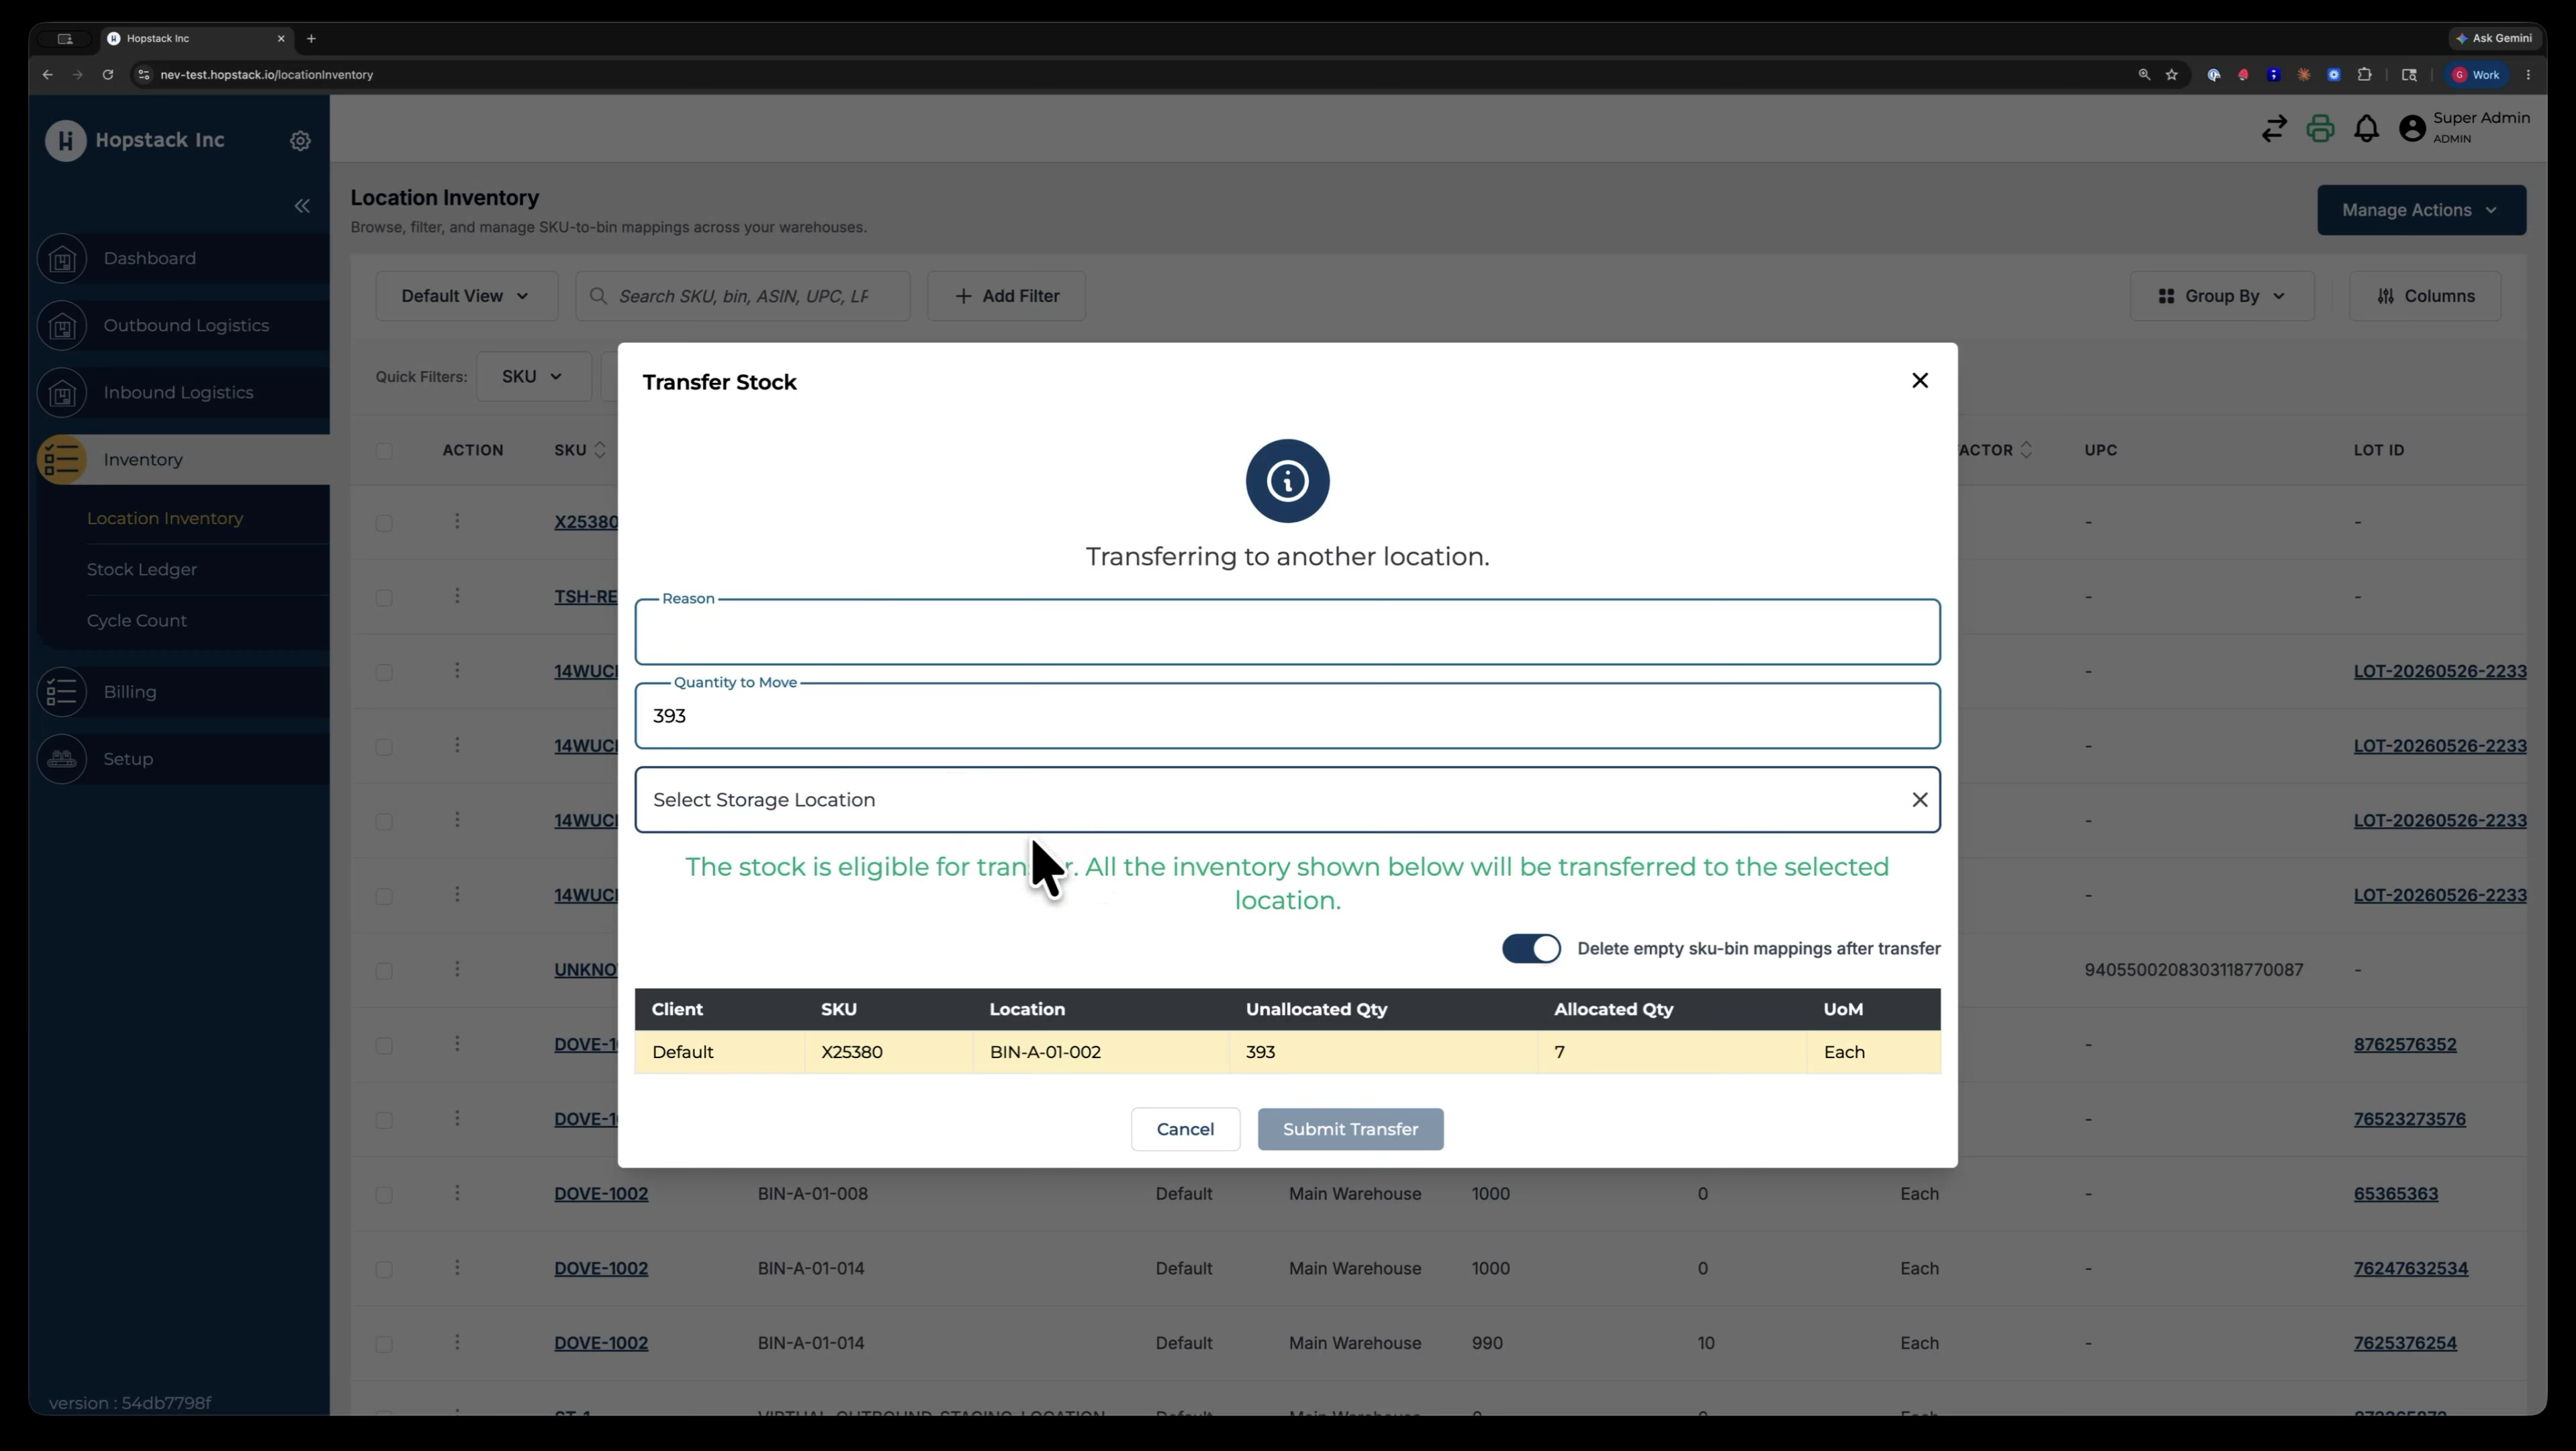
Task: Check the LOT 76247632534 row checkbox
Action: click(384, 1270)
